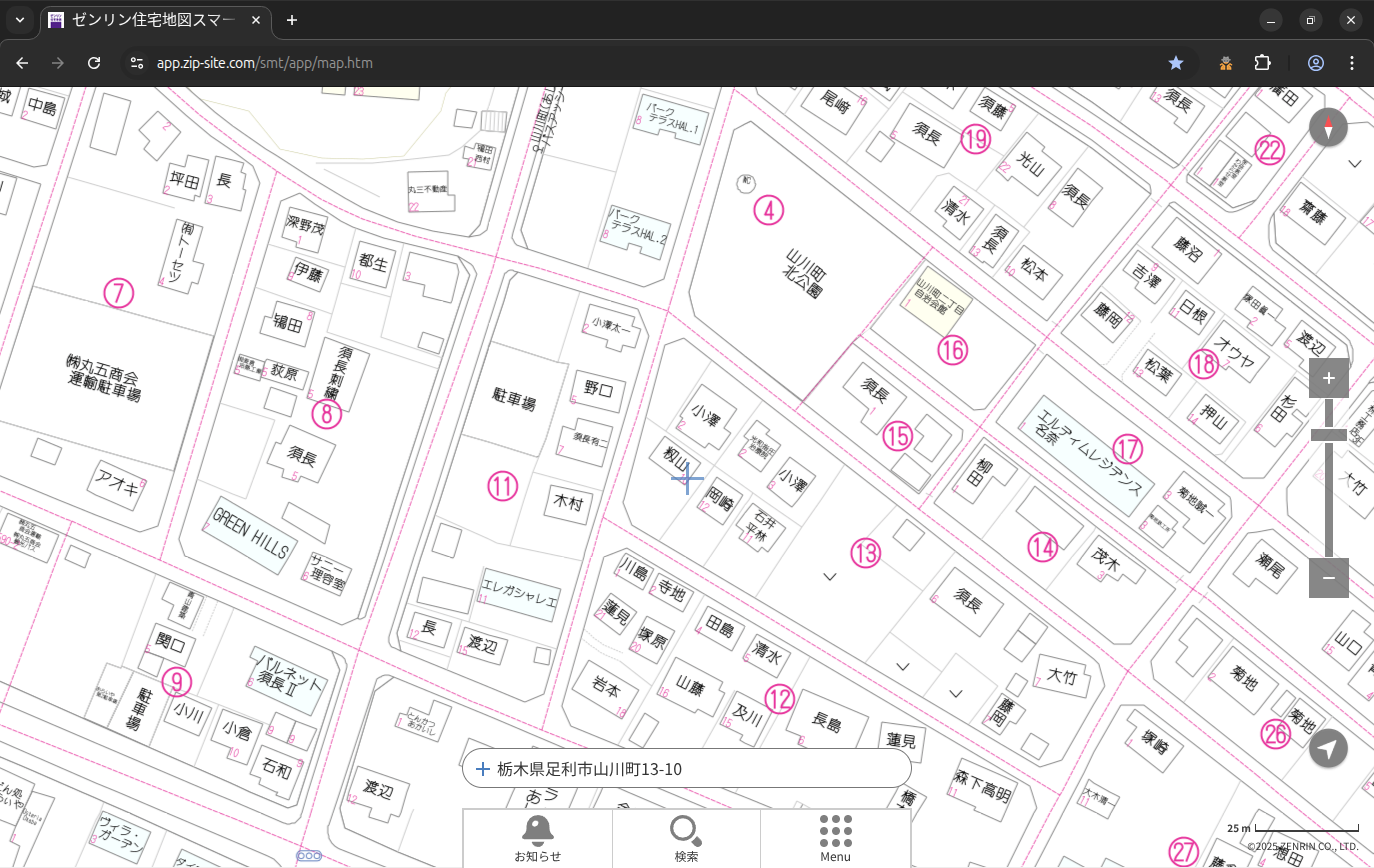Open the grid Menu button

pyautogui.click(x=835, y=838)
